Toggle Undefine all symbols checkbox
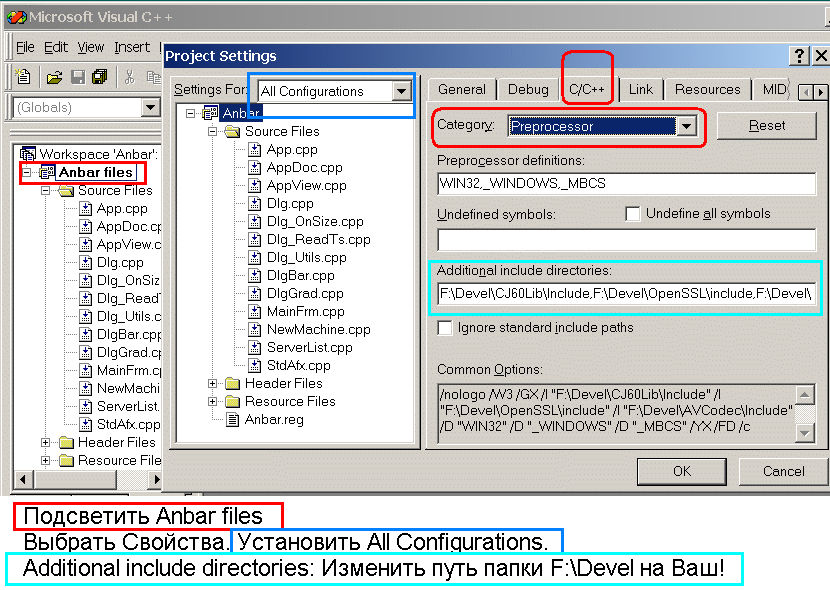The height and width of the screenshot is (590, 830). (x=633, y=214)
